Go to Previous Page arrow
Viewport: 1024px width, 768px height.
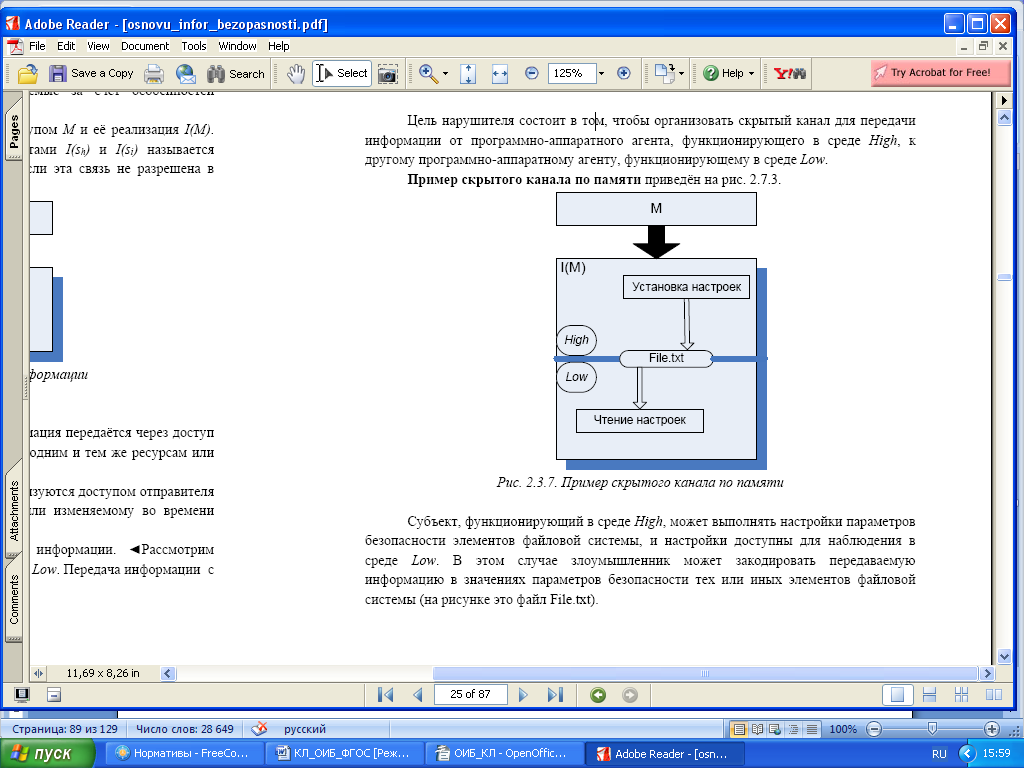click(418, 695)
